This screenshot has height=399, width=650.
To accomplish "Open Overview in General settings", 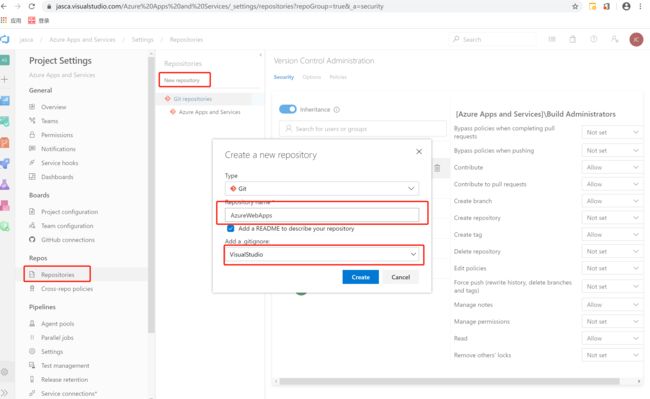I will [53, 107].
